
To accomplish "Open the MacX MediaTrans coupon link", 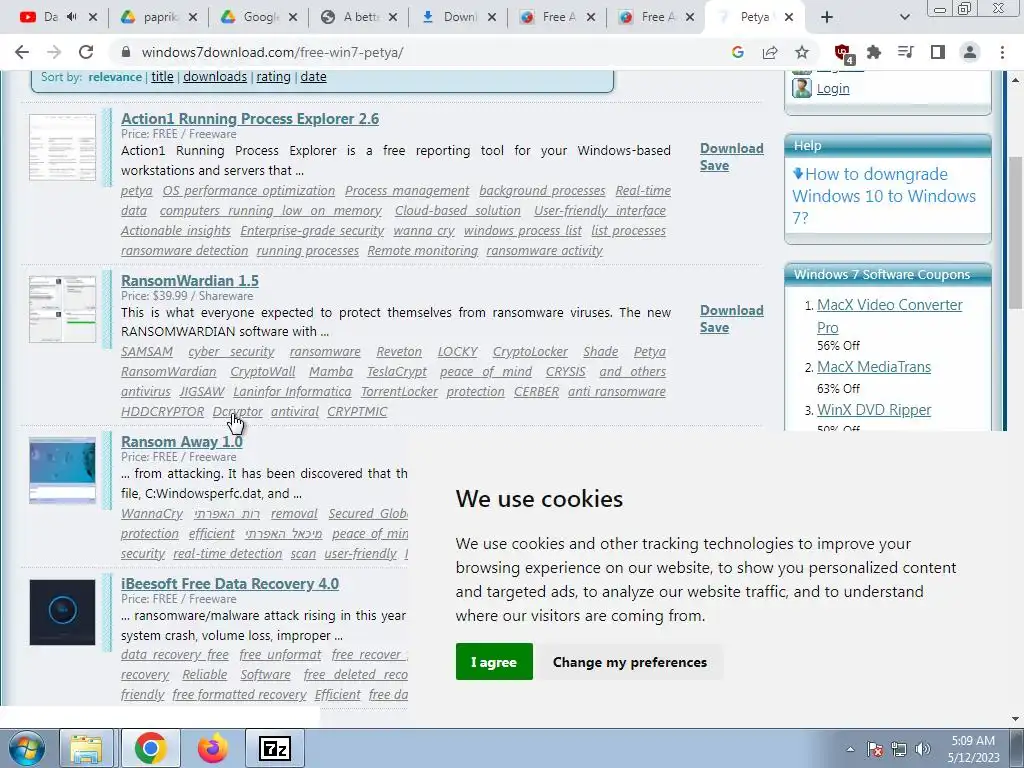I will (874, 367).
